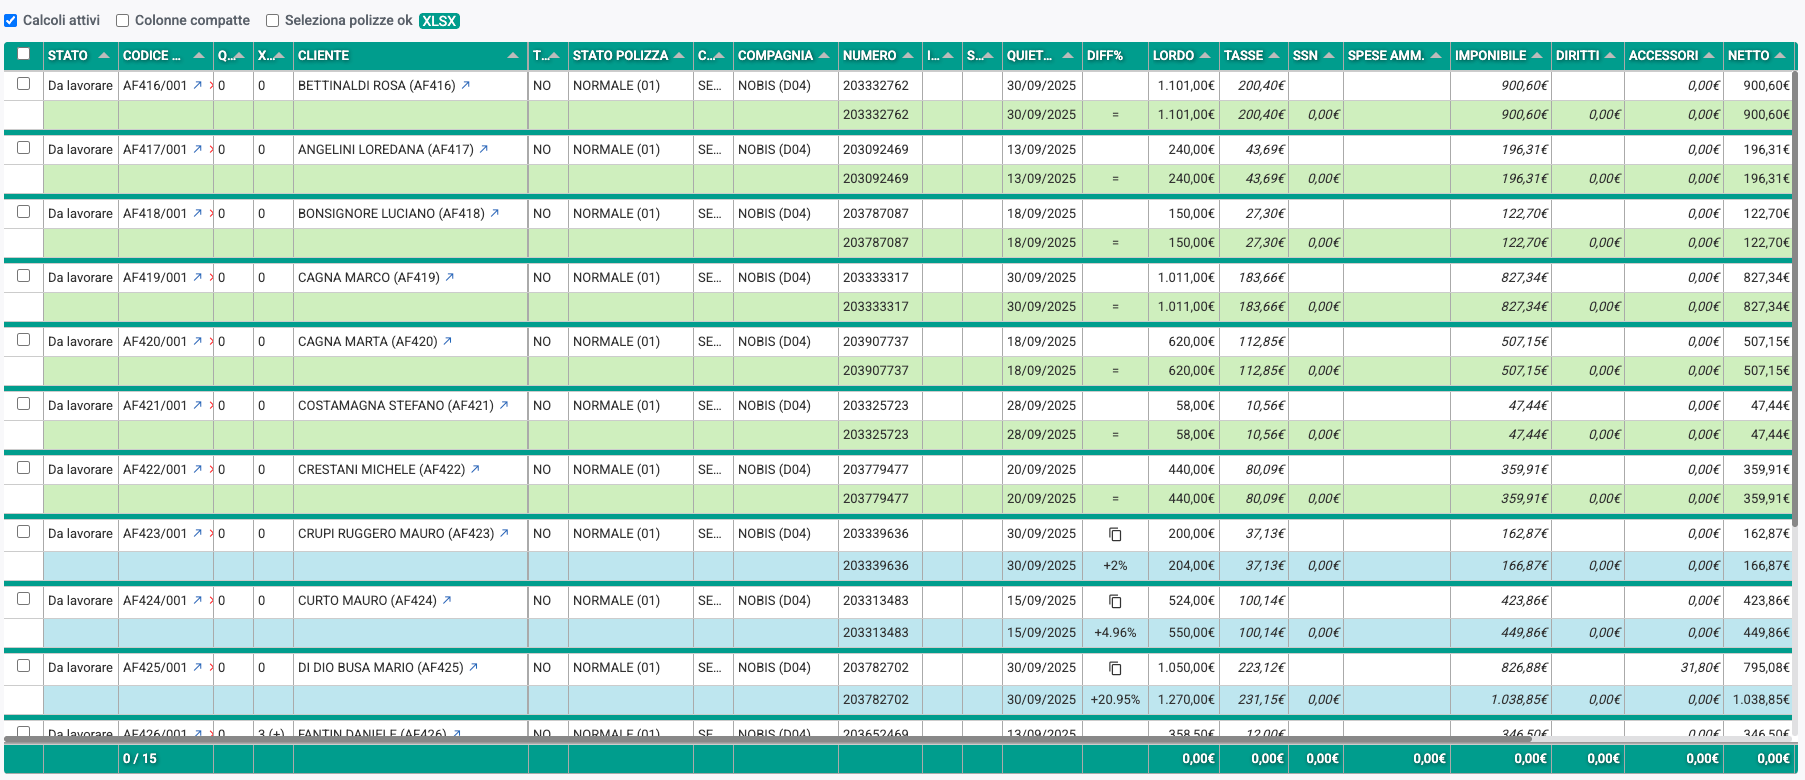Click the STATO POLIZZA column header

click(x=620, y=56)
